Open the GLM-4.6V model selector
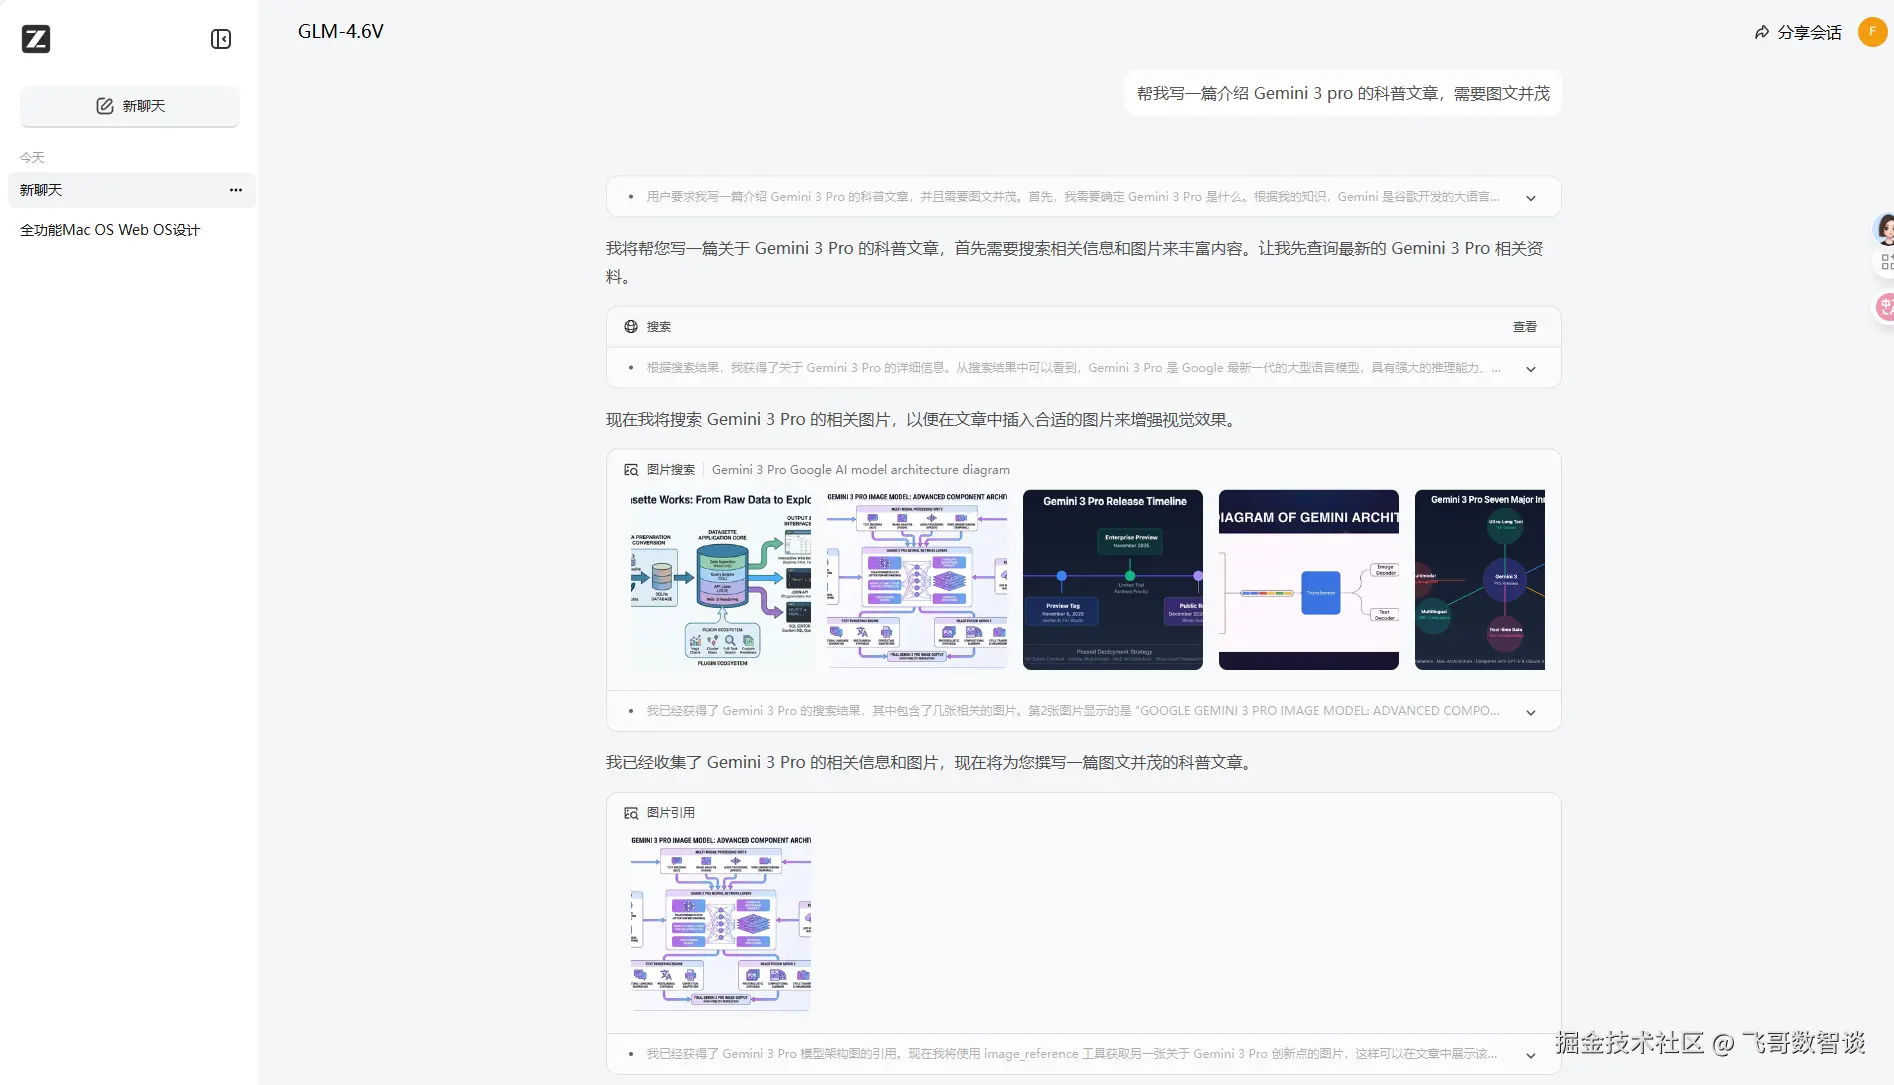This screenshot has height=1085, width=1894. 341,31
